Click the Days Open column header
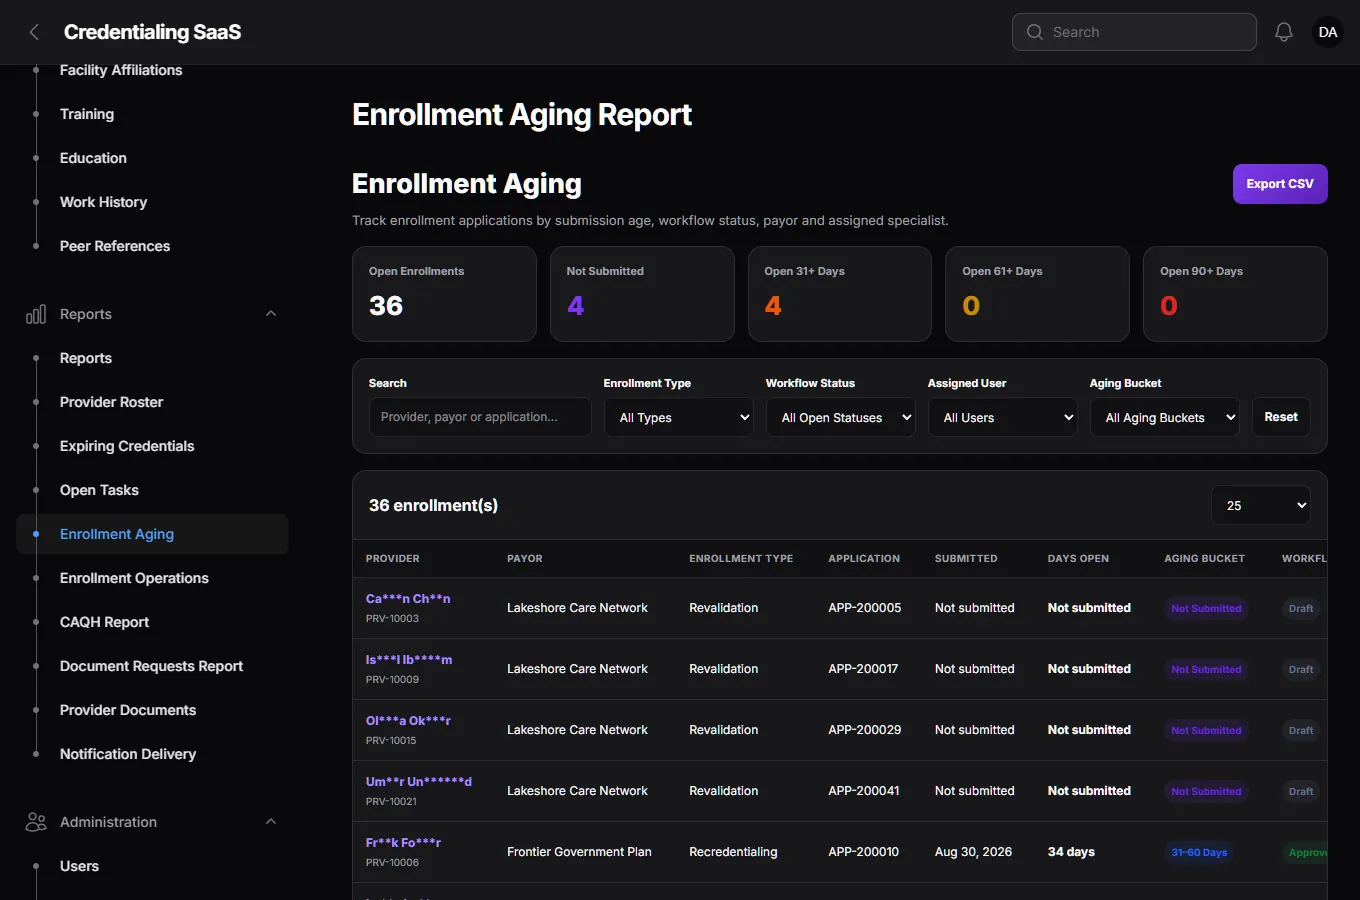Screen dimensions: 1360x900 pos(1078,559)
